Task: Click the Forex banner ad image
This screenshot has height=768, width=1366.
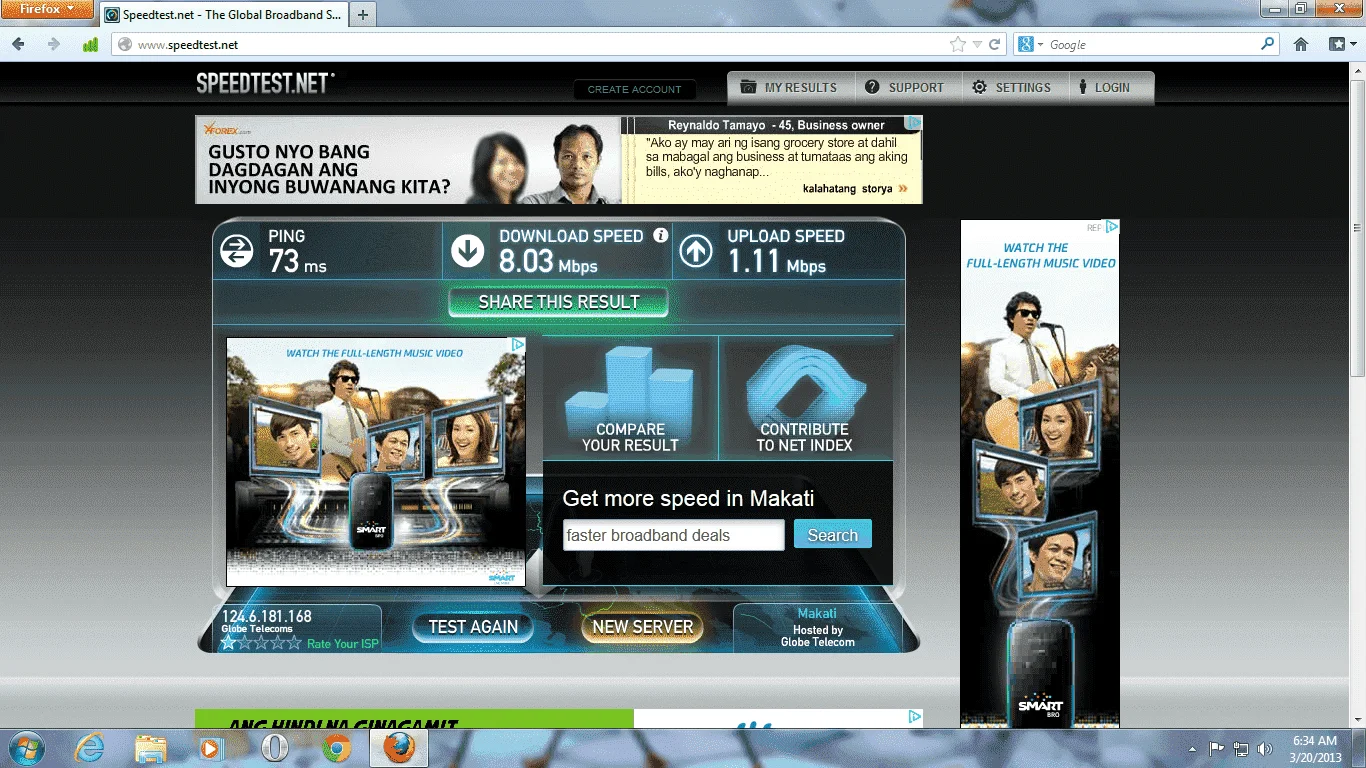Action: click(x=408, y=160)
